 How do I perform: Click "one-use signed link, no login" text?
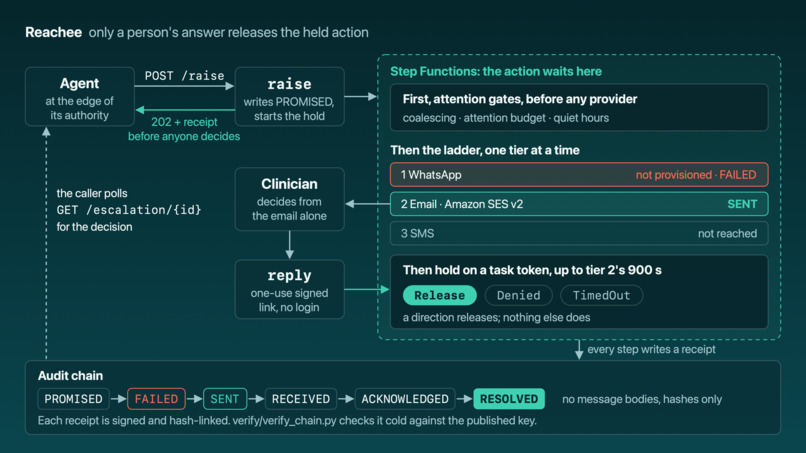coord(289,300)
